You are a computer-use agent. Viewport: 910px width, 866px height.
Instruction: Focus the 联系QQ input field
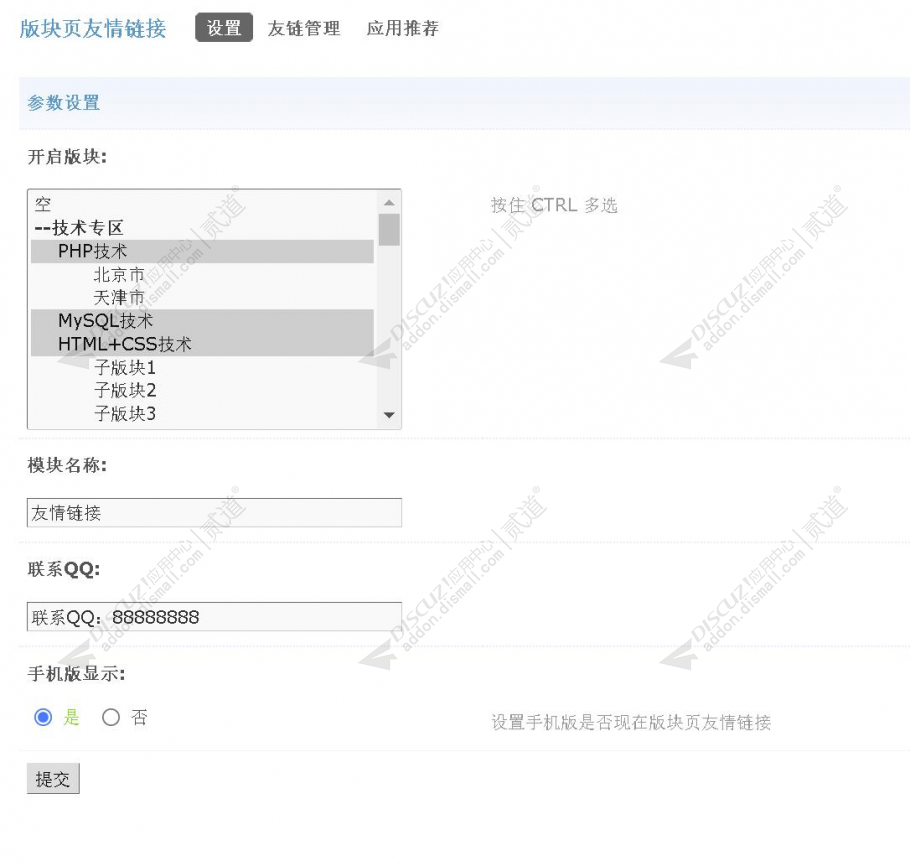pyautogui.click(x=214, y=616)
